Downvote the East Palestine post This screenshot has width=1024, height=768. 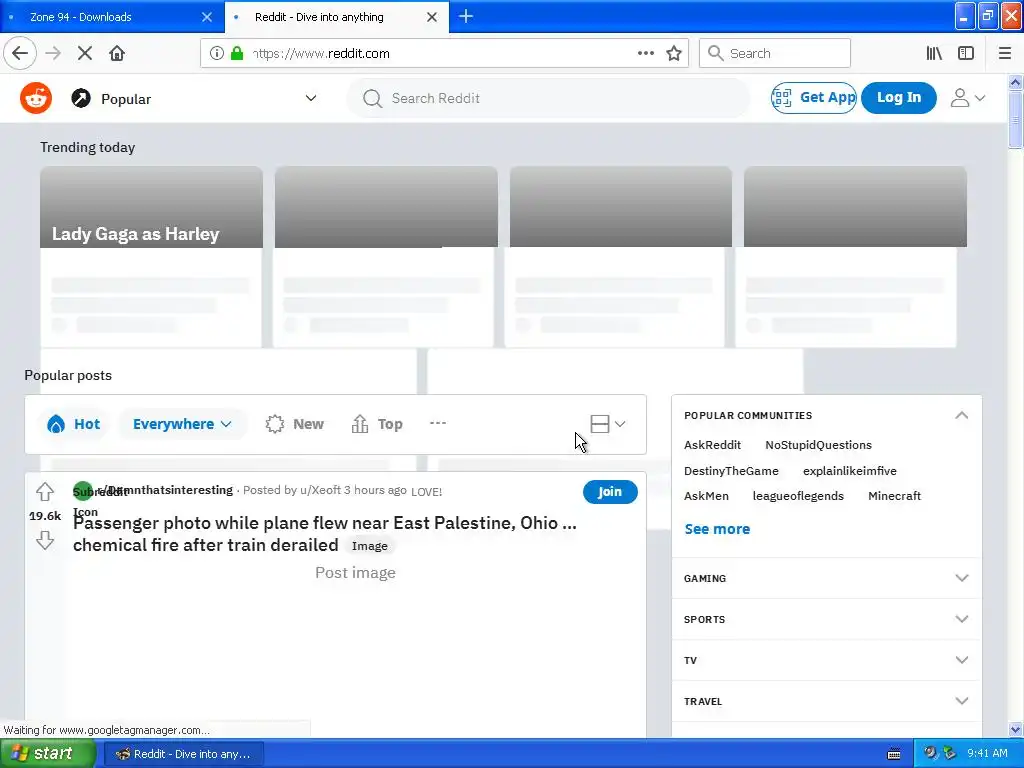44,540
